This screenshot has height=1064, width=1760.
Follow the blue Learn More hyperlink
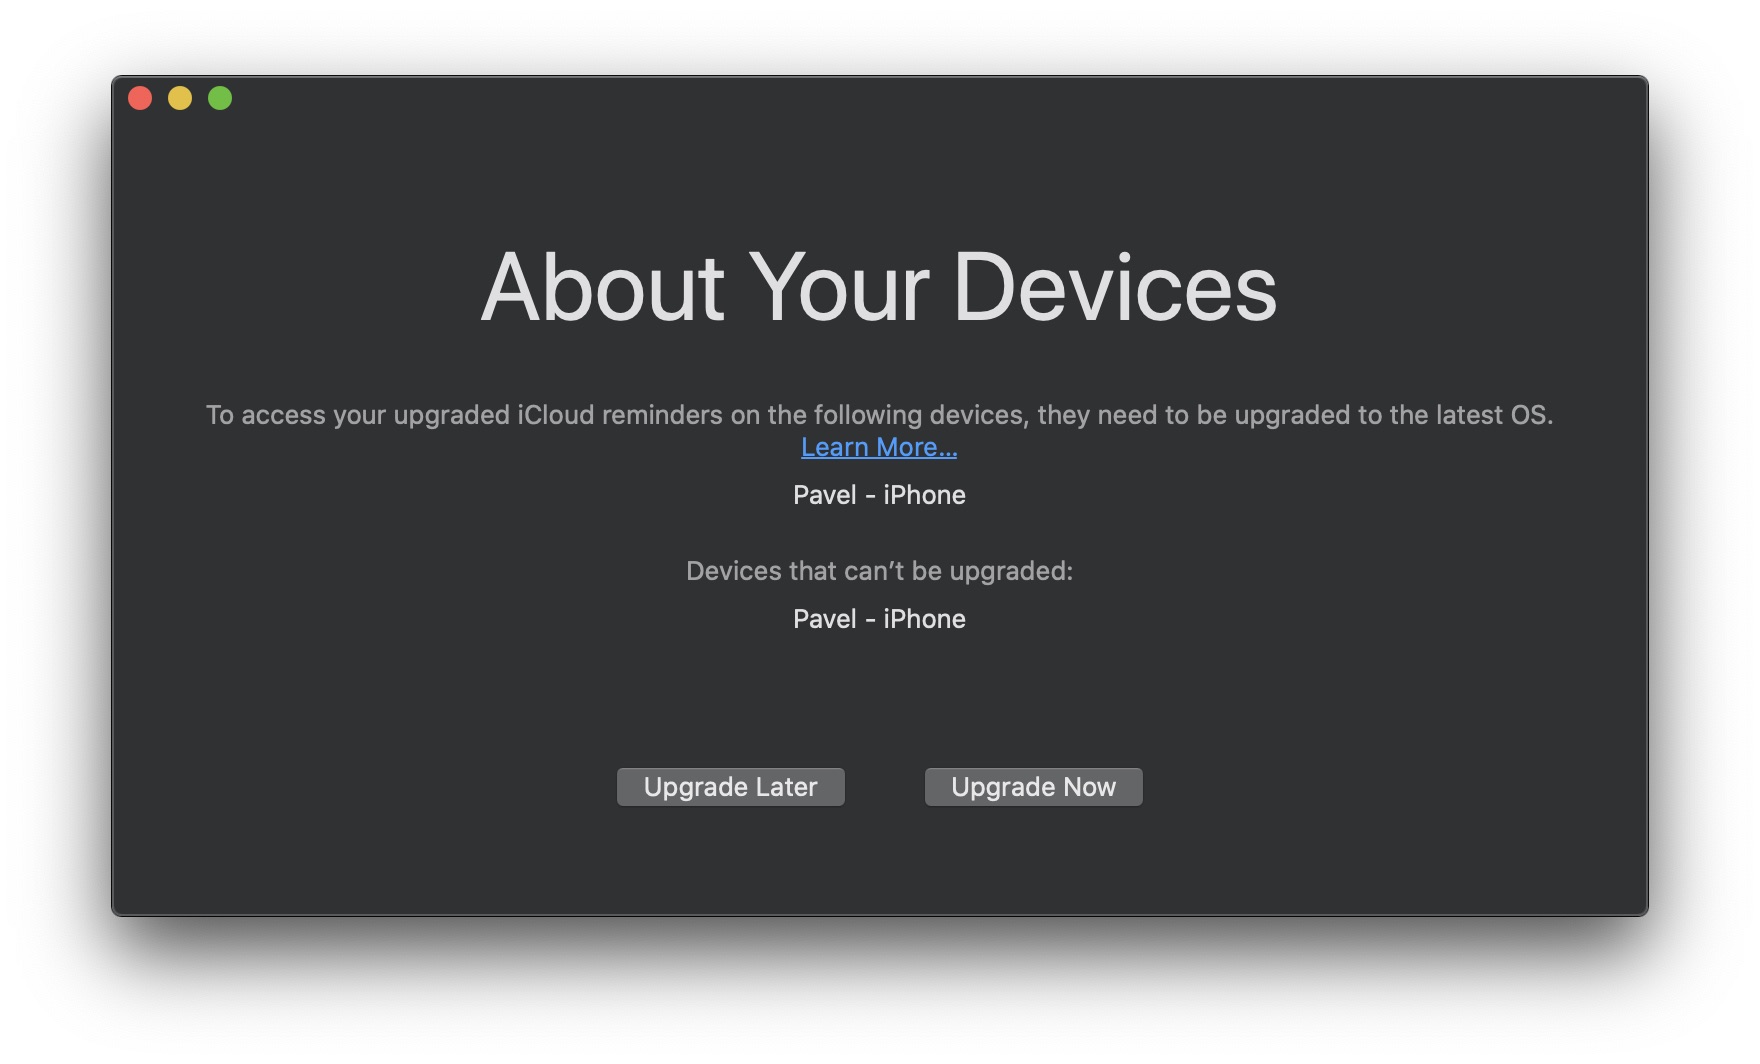click(879, 447)
